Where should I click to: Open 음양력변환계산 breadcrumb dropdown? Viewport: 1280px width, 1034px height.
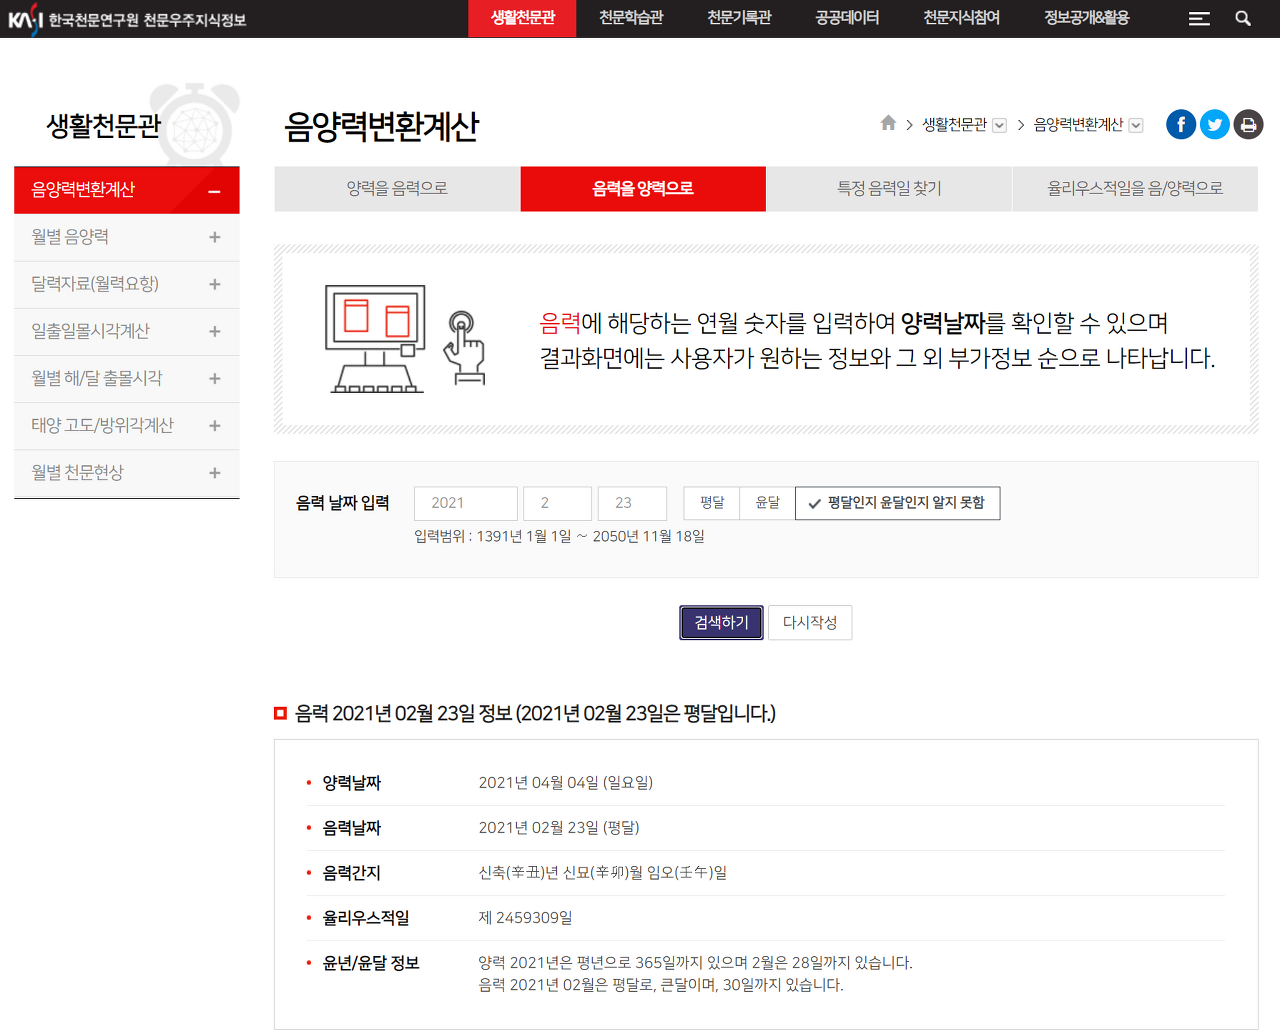pyautogui.click(x=1135, y=125)
